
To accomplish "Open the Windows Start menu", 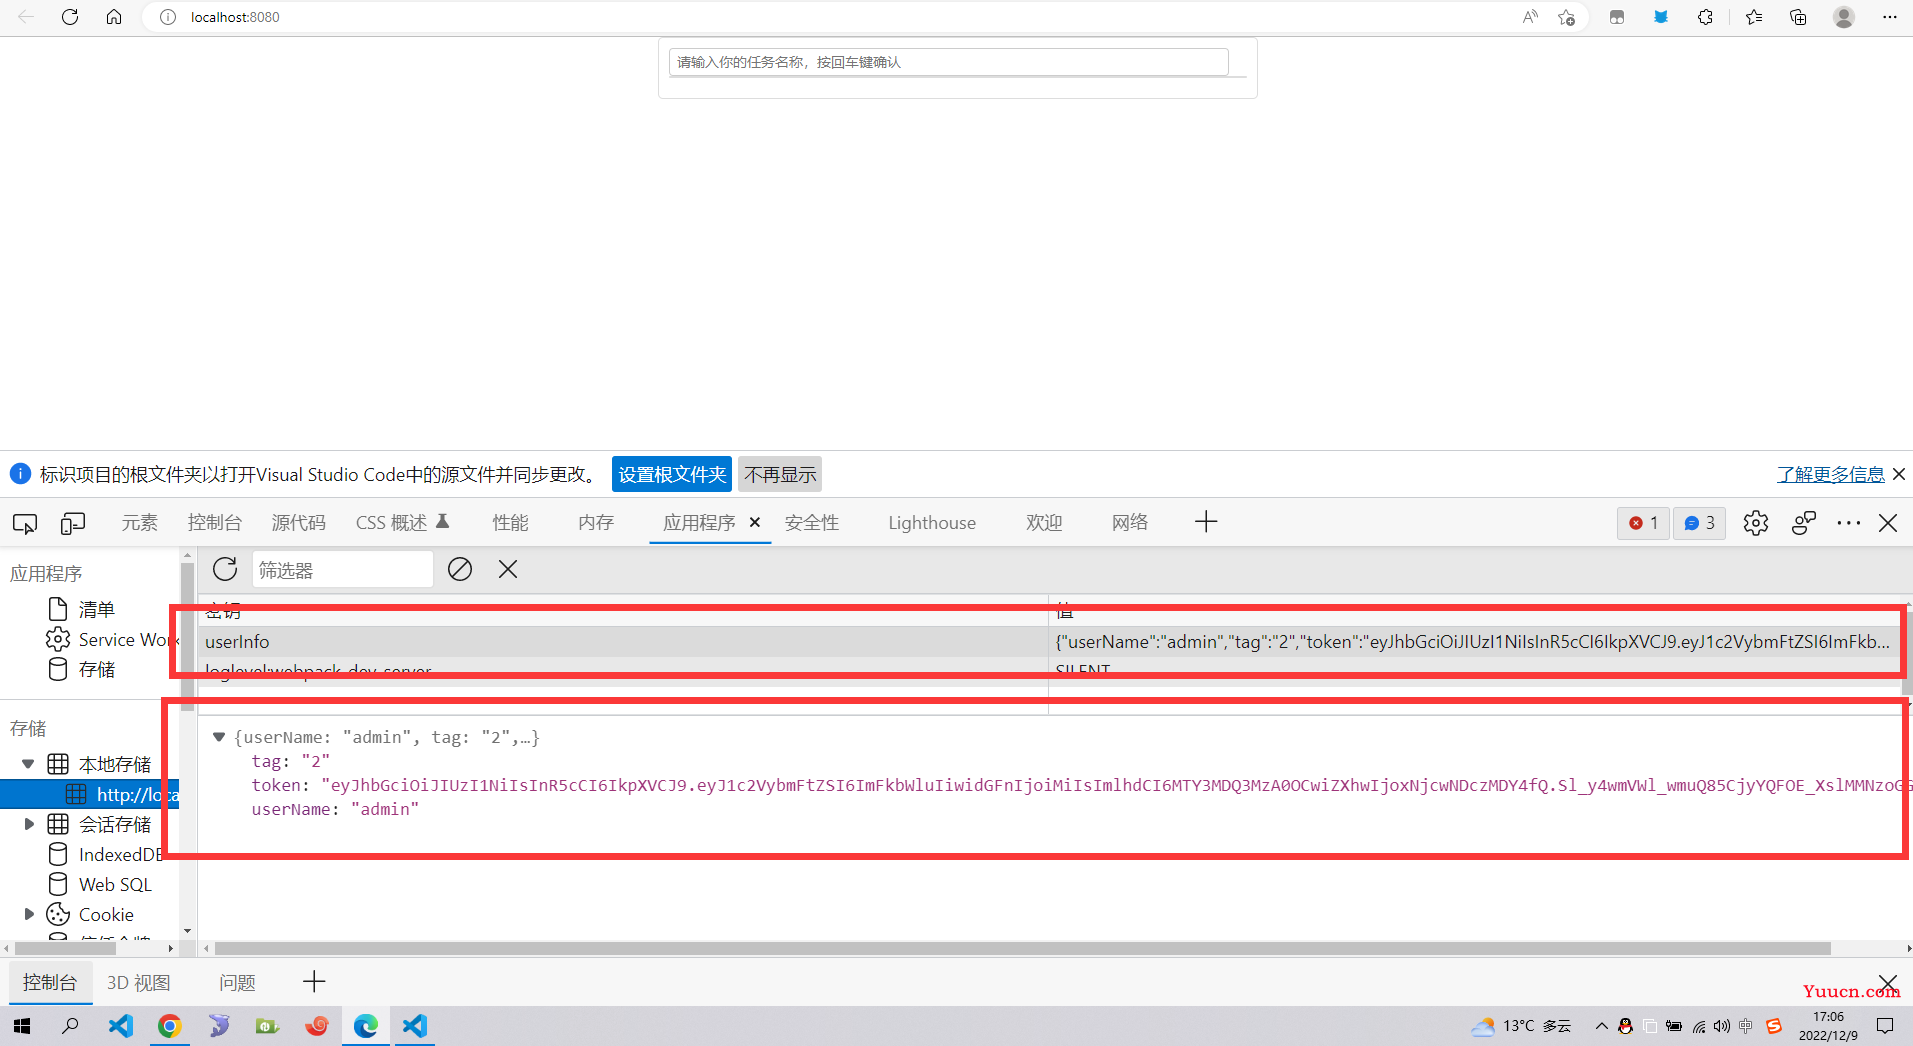I will click(x=22, y=1026).
